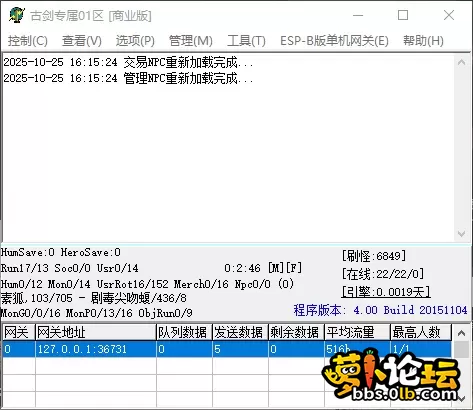Viewport: 473px width, 410px height.
Task: Click the [刷怪:6849] status label
Action: 374,256
